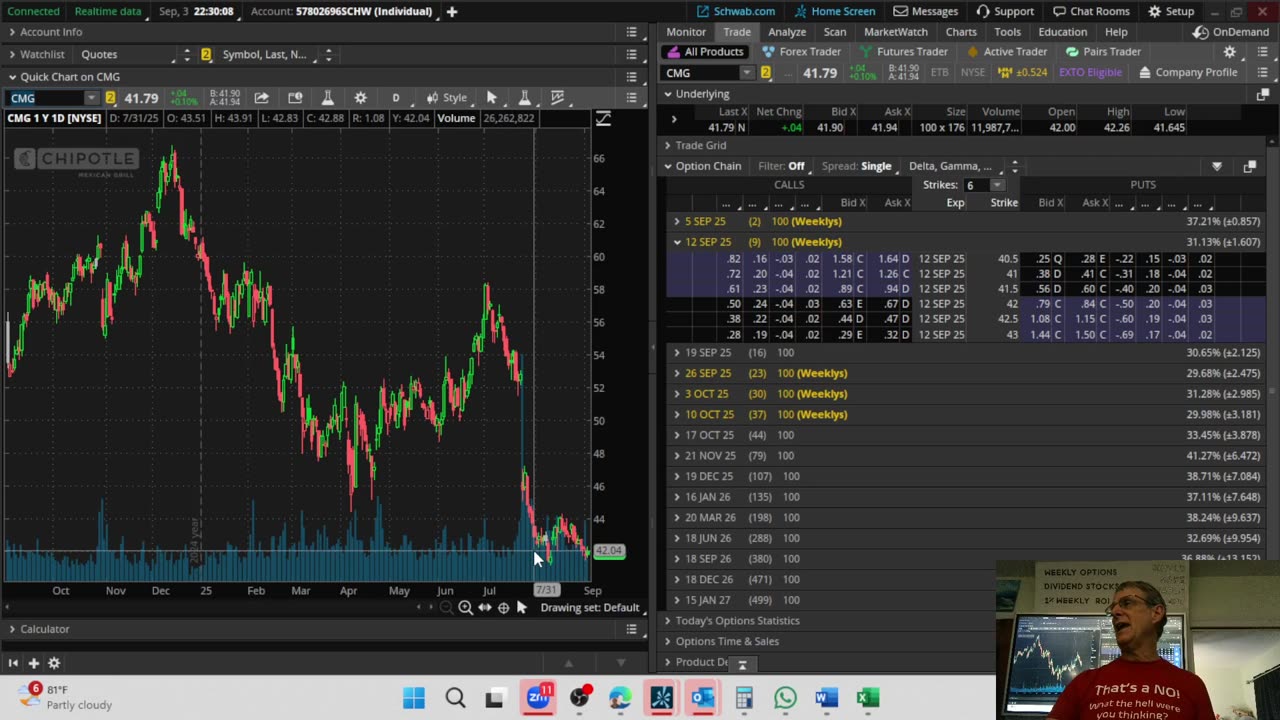
Task: Open sidebar settings gear at bottom left
Action: click(54, 663)
